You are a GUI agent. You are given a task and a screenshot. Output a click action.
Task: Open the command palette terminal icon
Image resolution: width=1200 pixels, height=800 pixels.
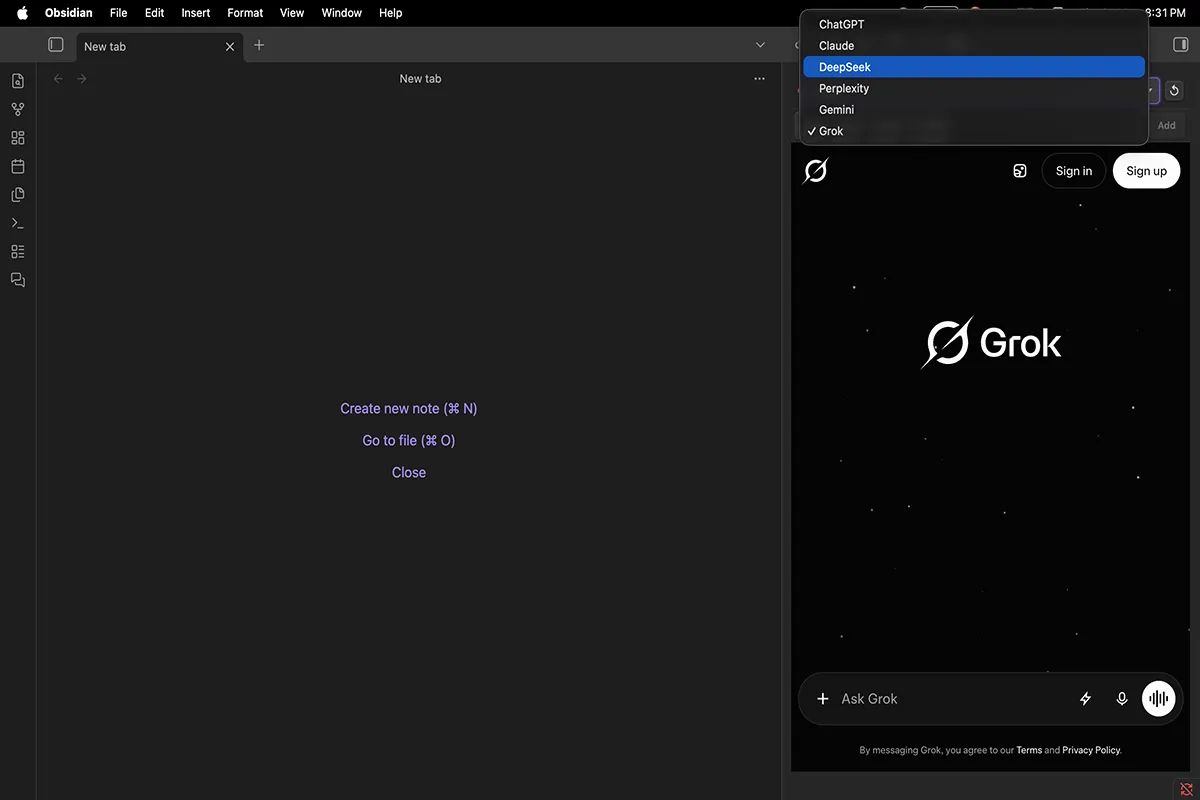[18, 223]
